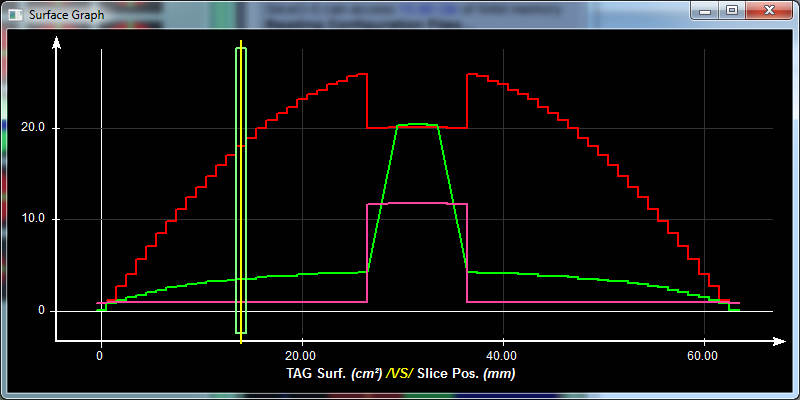Click the 40.00 tick label on X-axis
The width and height of the screenshot is (800, 400).
502,354
